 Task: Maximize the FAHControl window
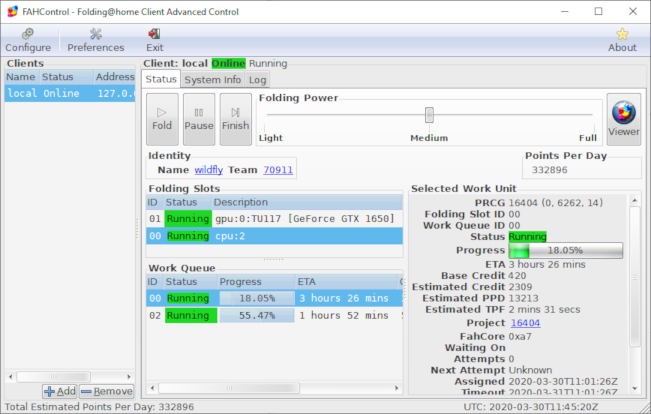click(598, 12)
